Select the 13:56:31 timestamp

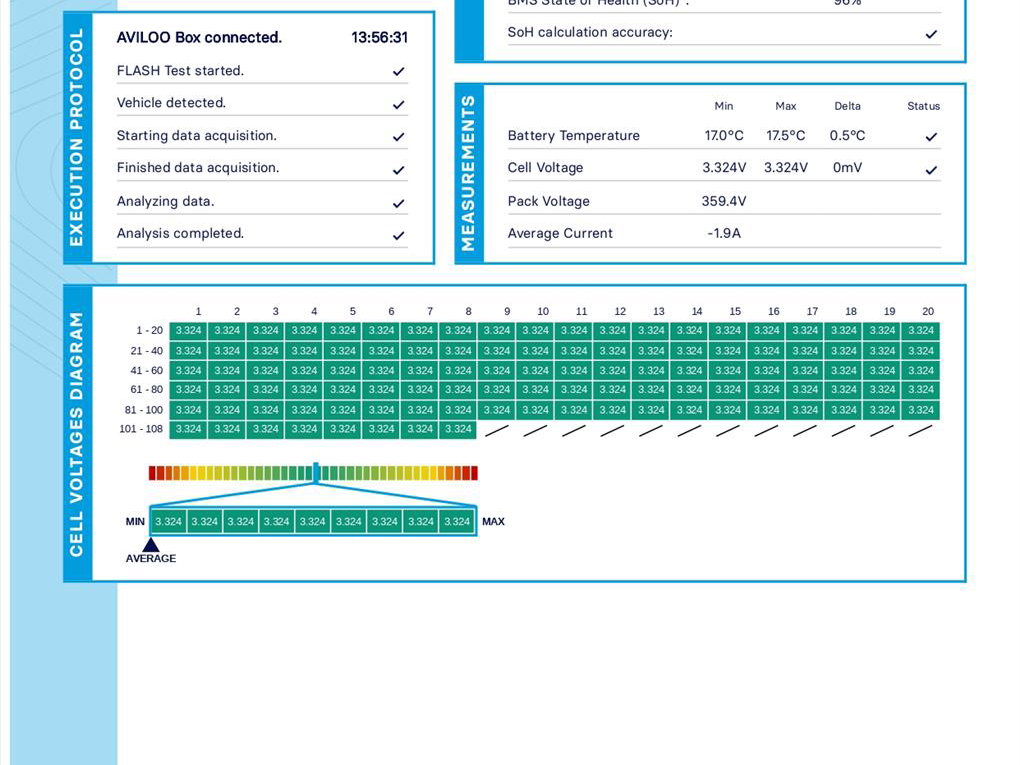click(379, 38)
